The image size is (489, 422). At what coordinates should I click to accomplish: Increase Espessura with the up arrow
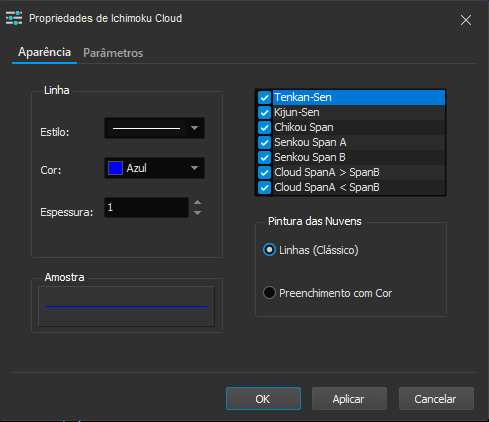197,202
